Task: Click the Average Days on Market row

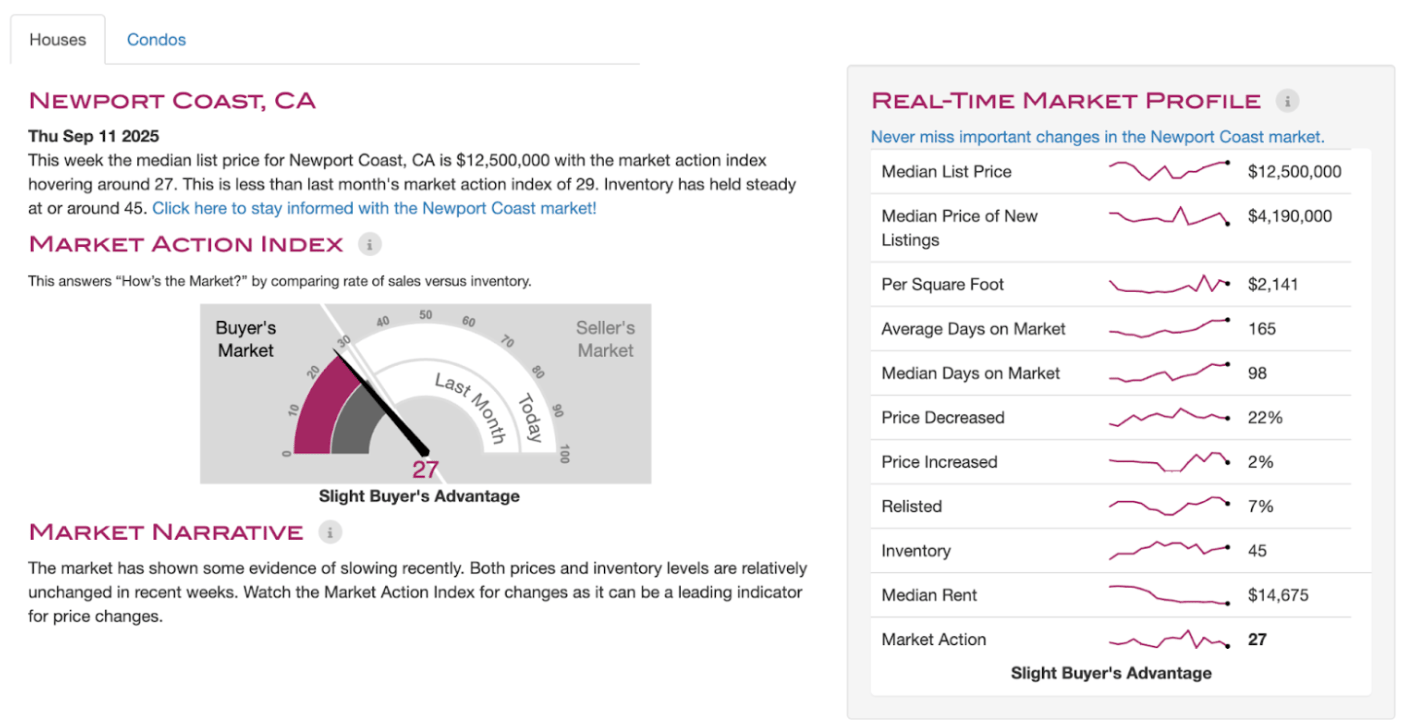Action: coord(973,329)
